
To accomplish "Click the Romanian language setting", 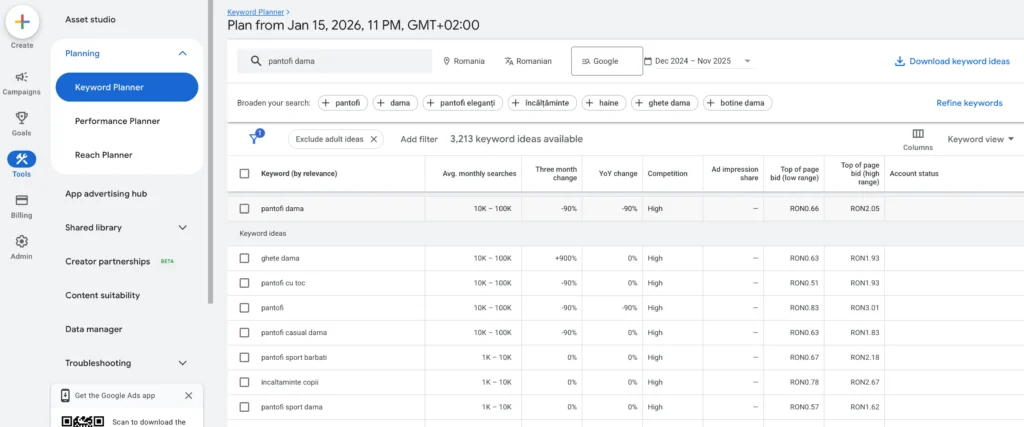I will pos(528,61).
